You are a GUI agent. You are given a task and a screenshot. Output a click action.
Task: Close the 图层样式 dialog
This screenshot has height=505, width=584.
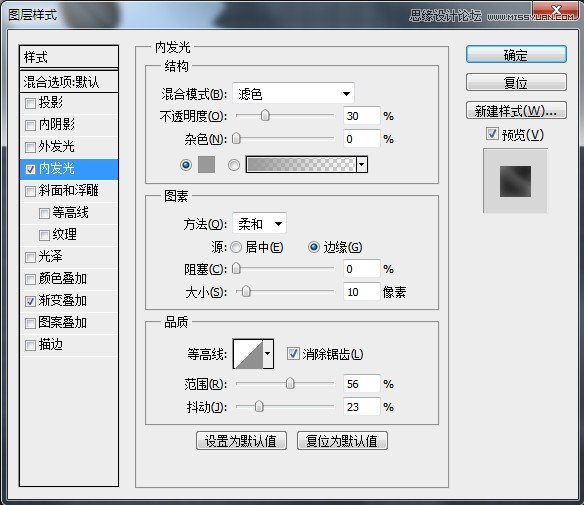click(556, 10)
